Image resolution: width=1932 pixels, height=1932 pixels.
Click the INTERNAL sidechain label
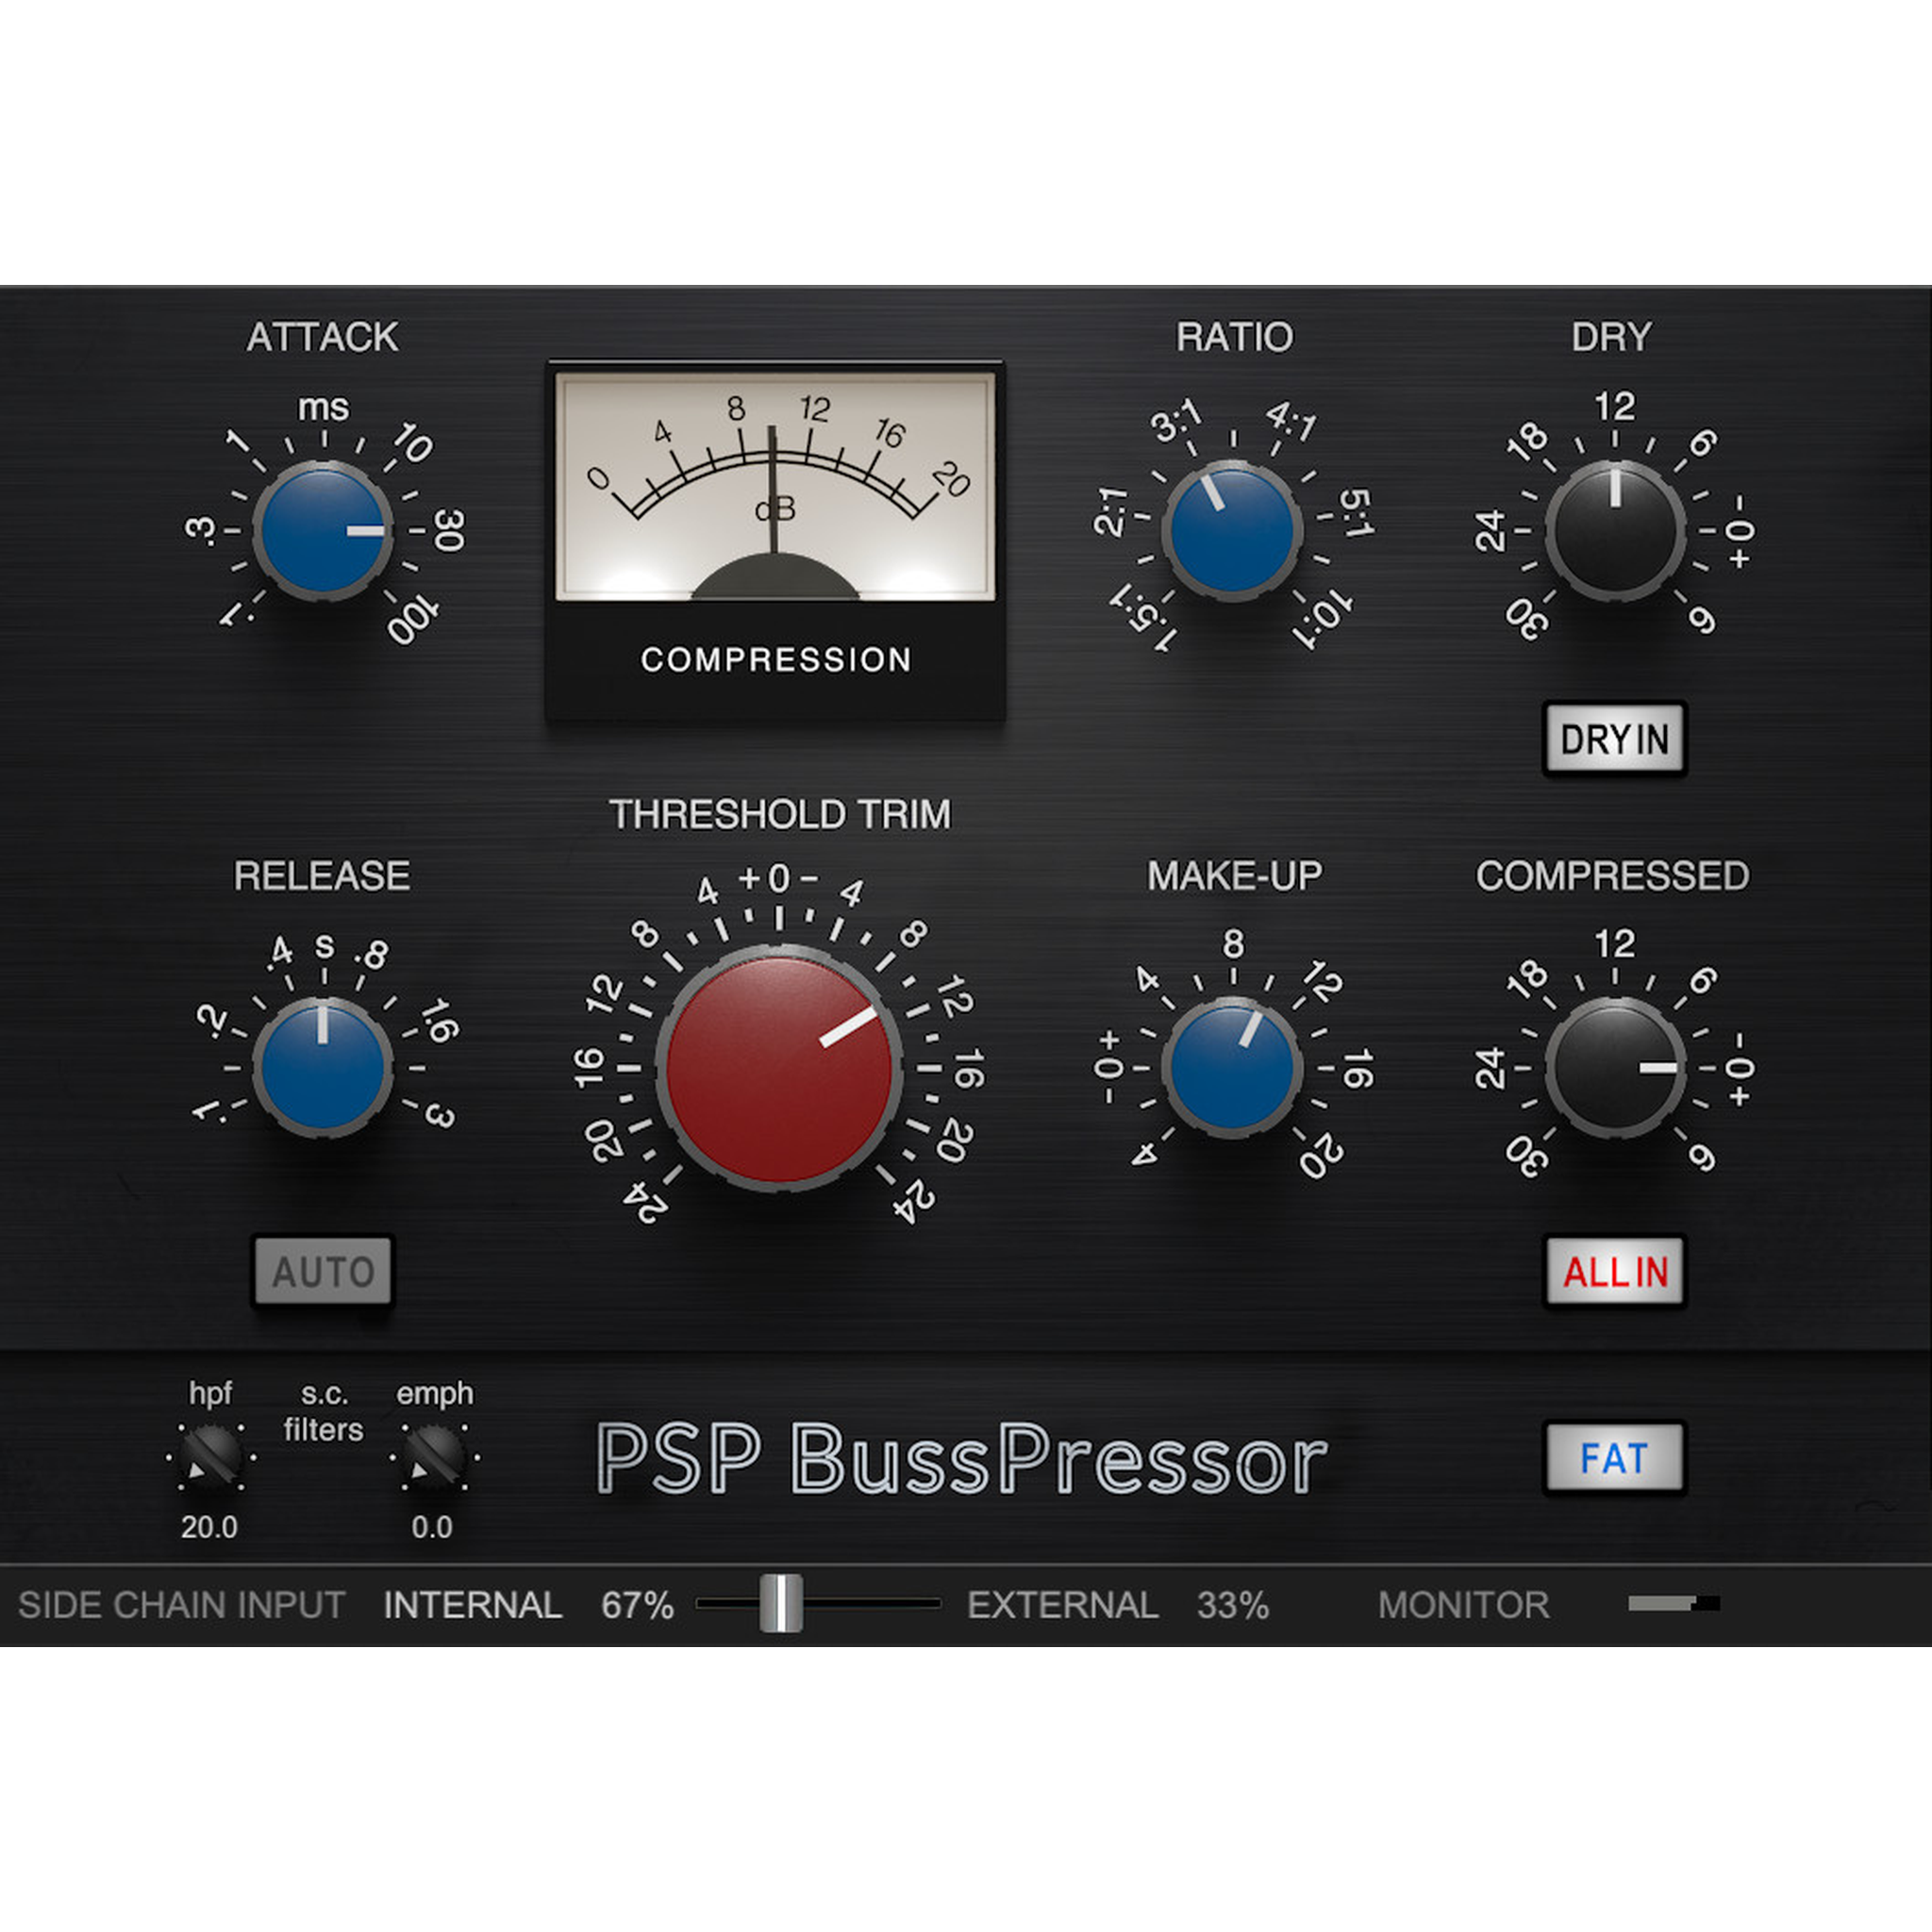pos(472,1605)
